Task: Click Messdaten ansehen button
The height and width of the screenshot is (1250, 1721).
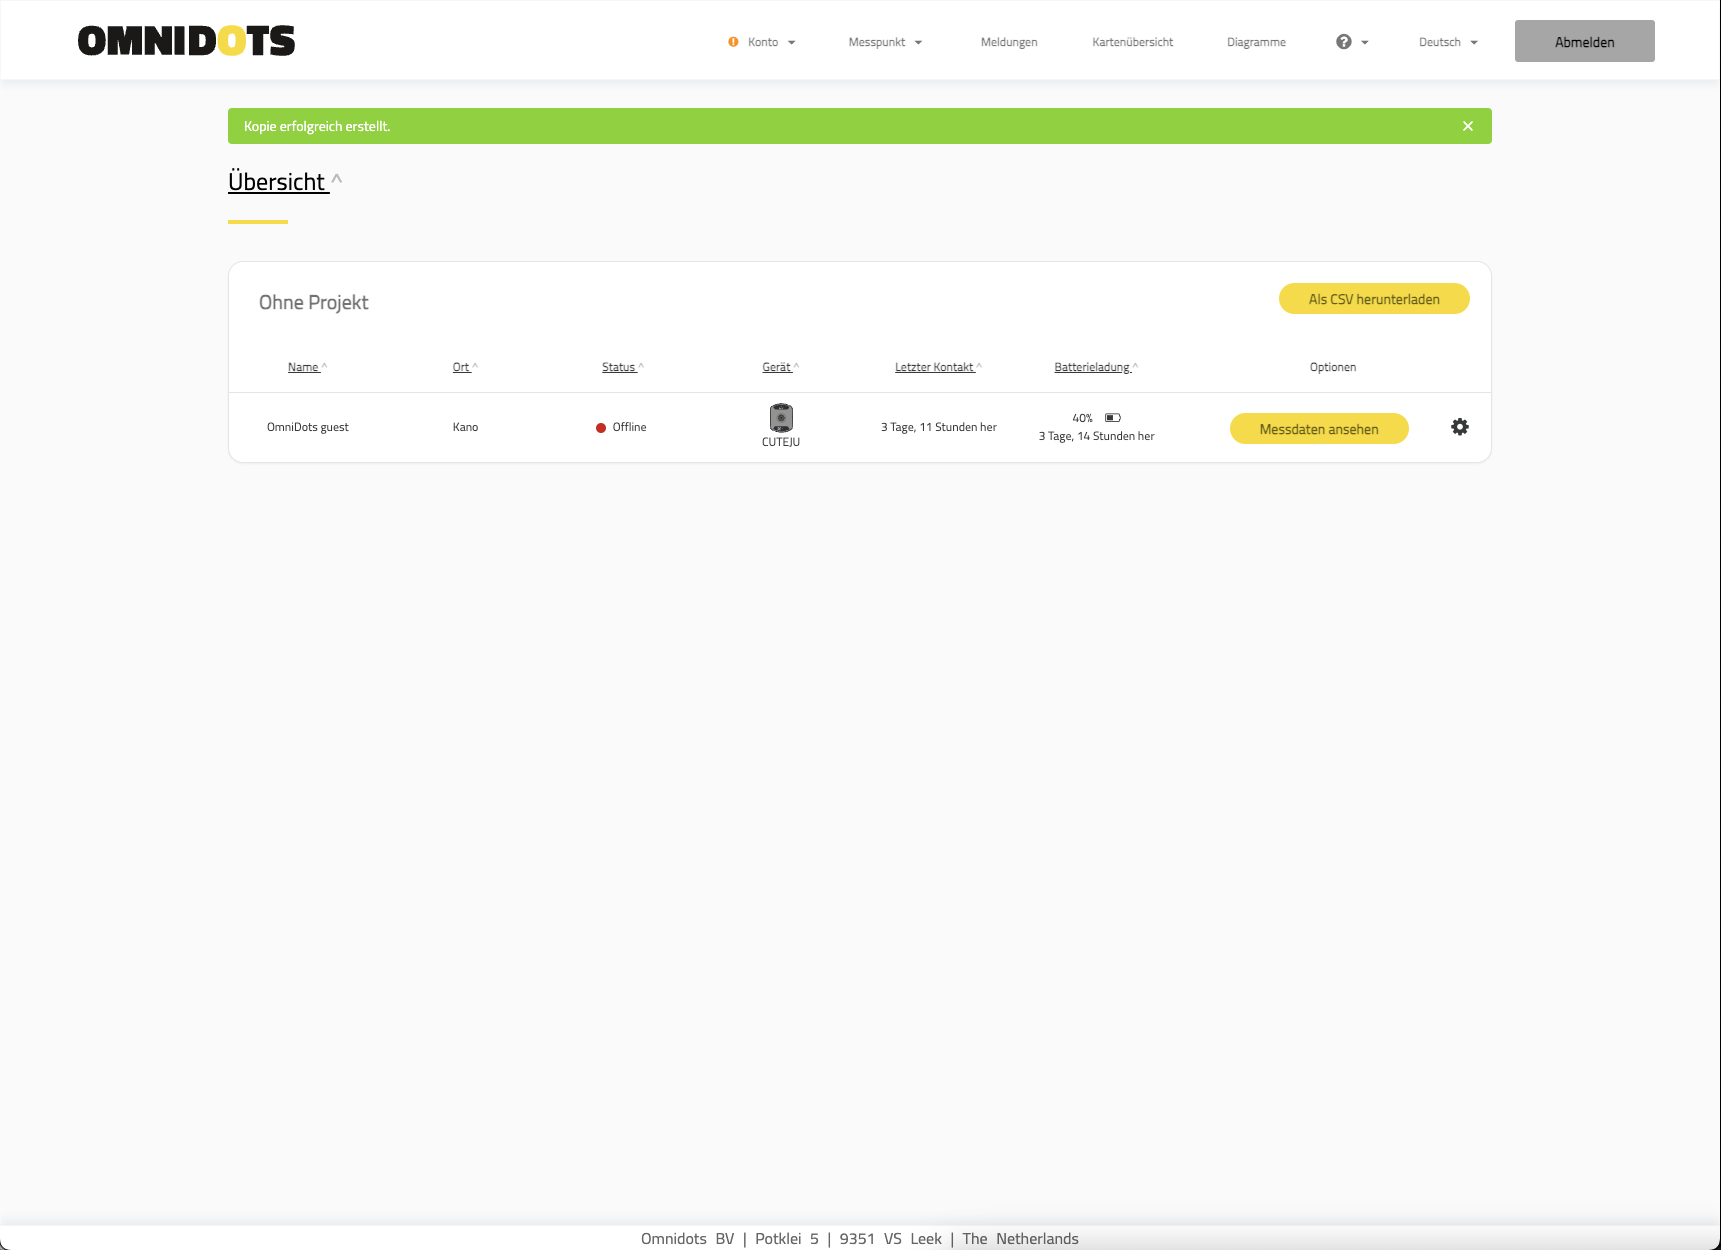Action: coord(1318,429)
